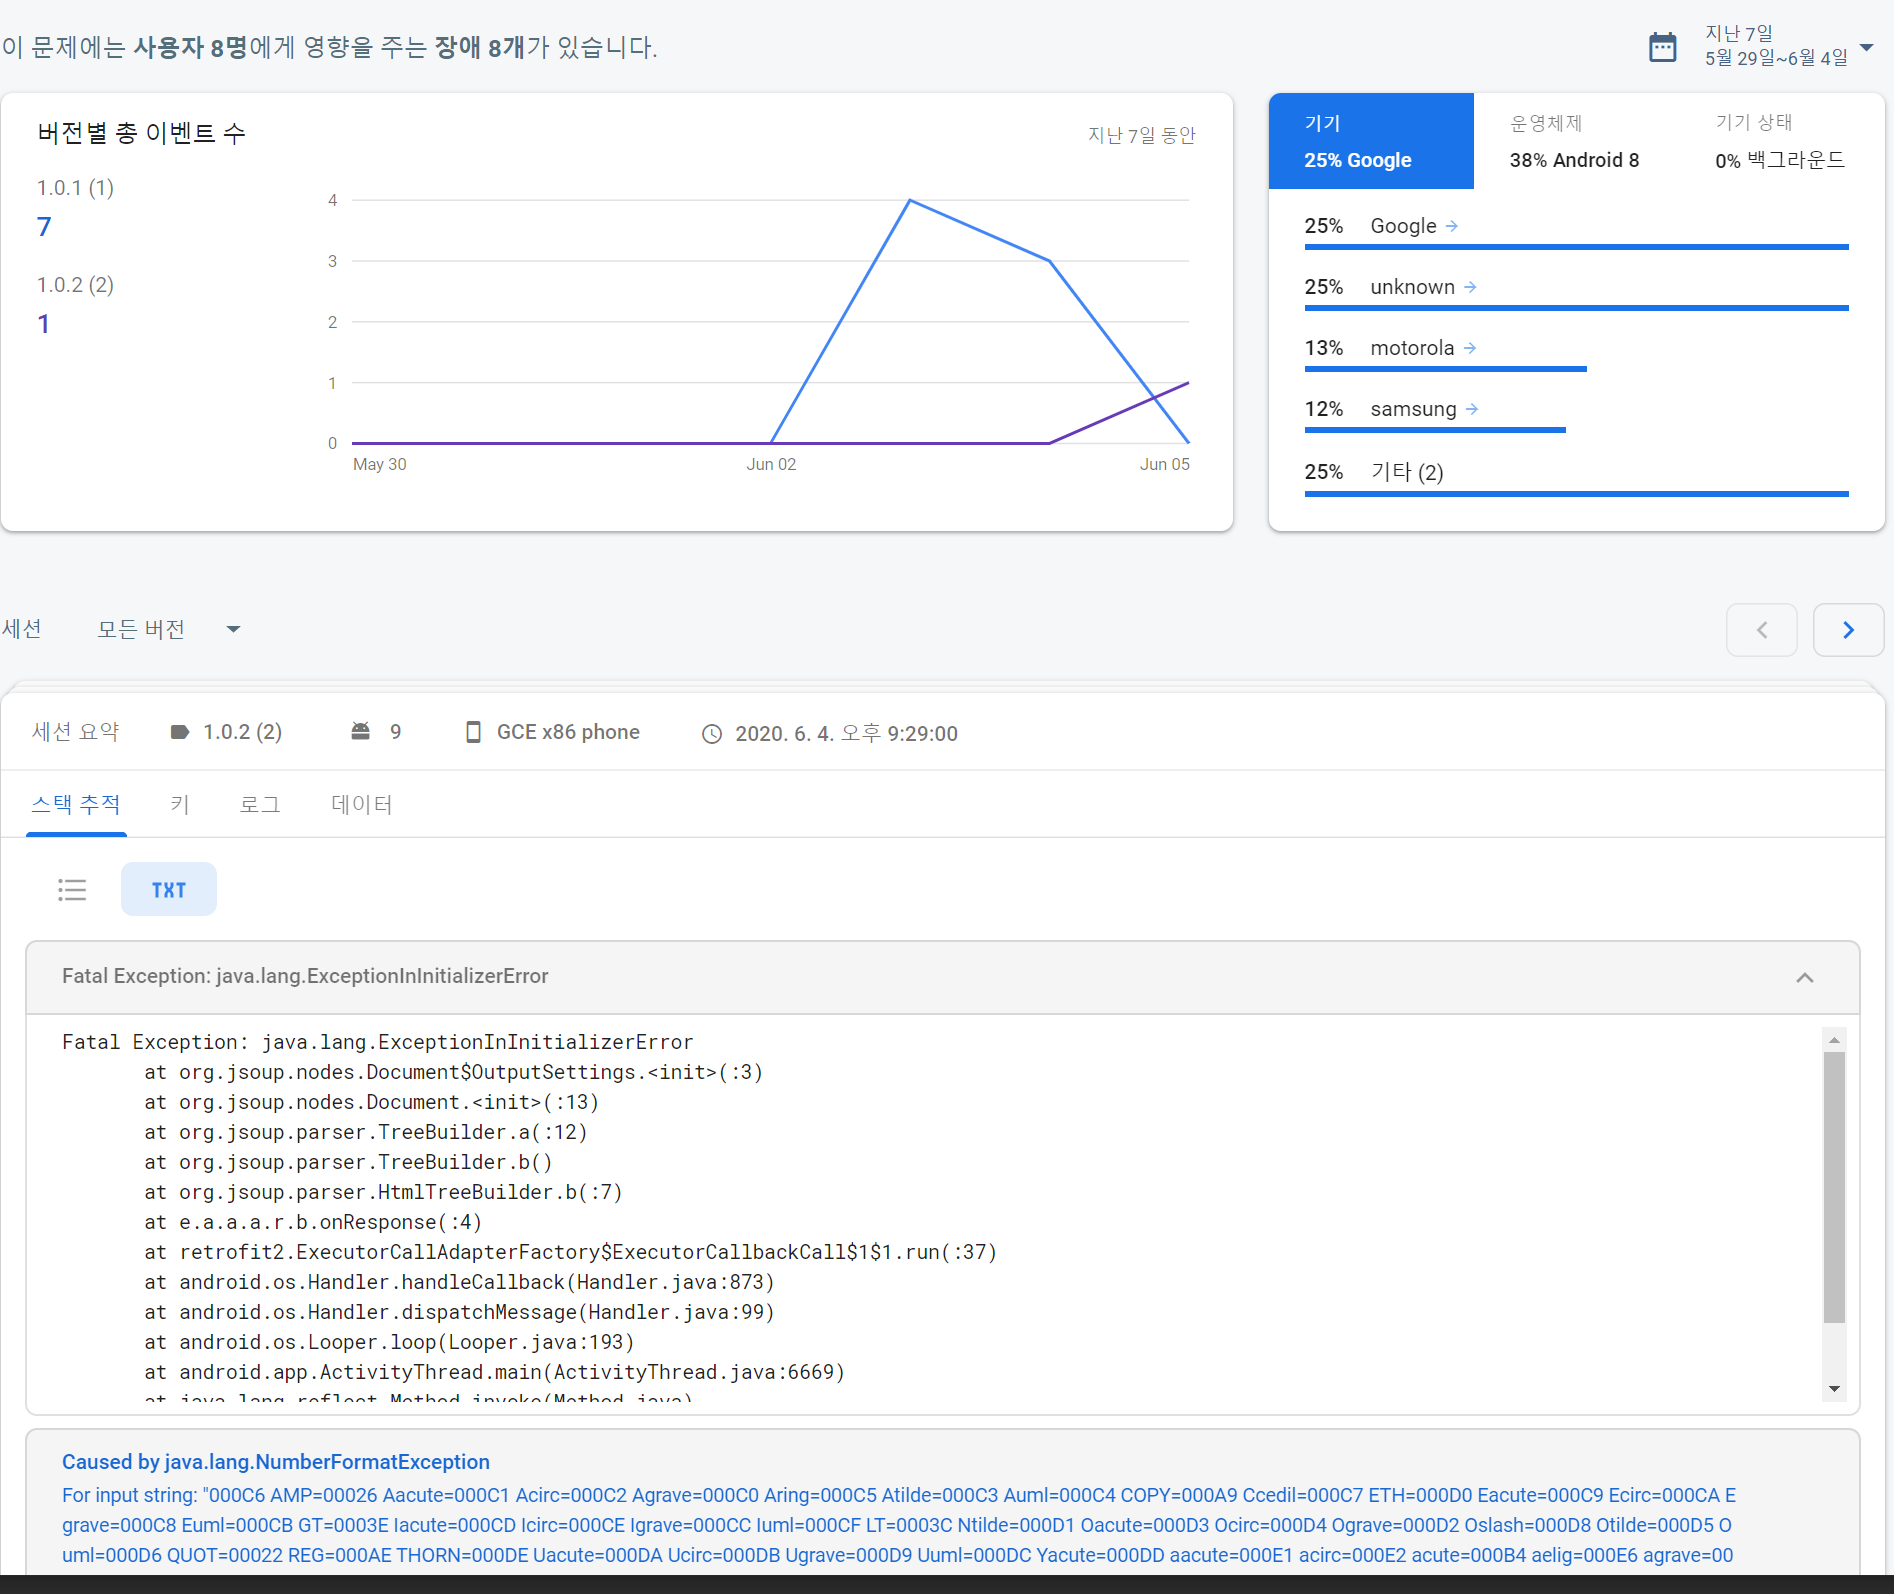This screenshot has height=1594, width=1894.
Task: Toggle the TXT stack trace view
Action: pos(169,889)
